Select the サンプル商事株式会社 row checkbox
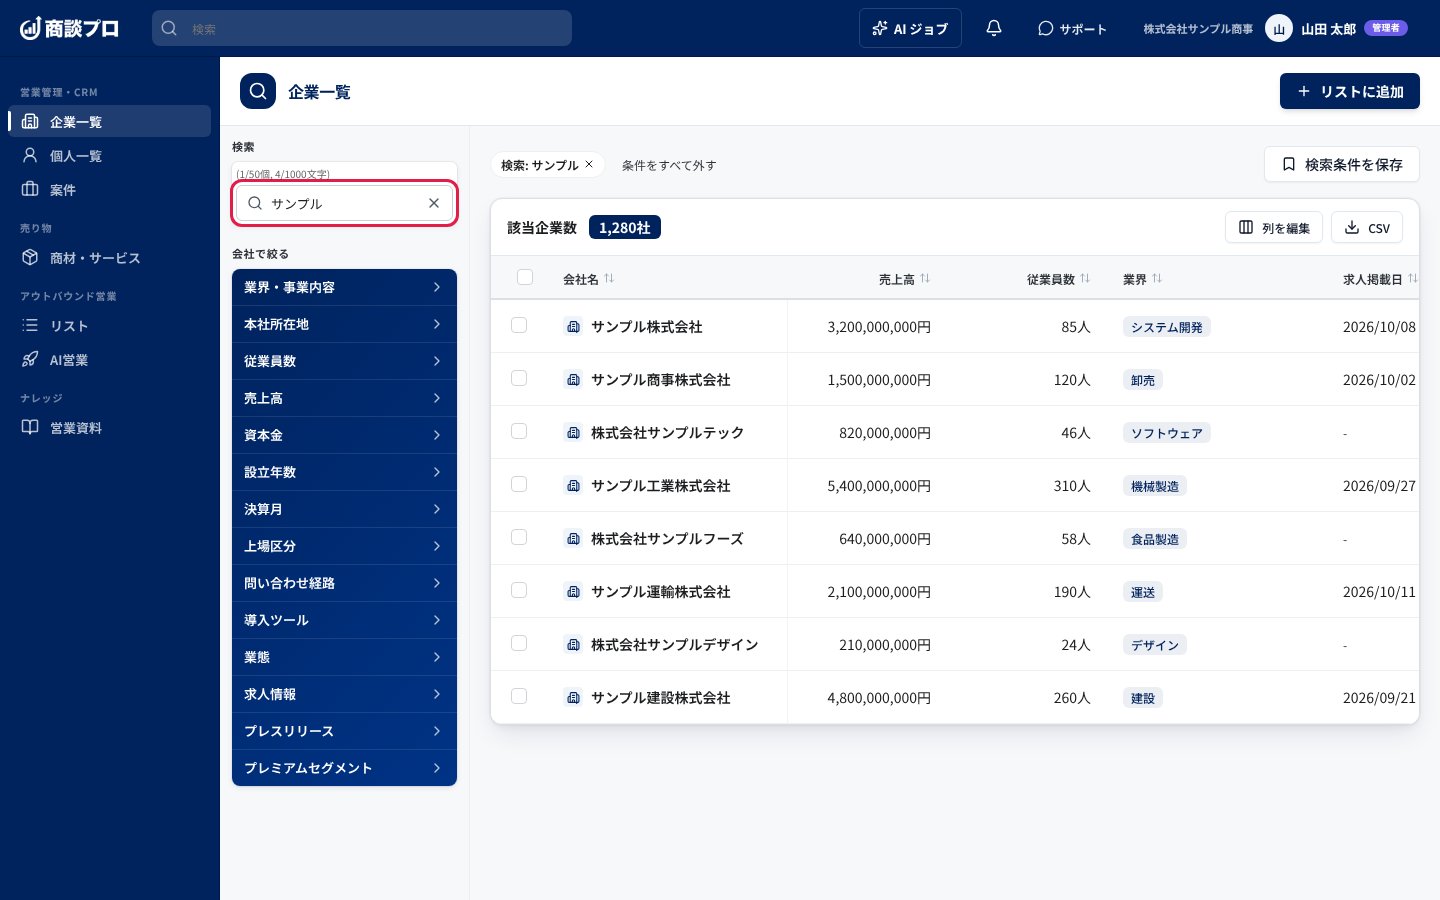 [x=519, y=378]
